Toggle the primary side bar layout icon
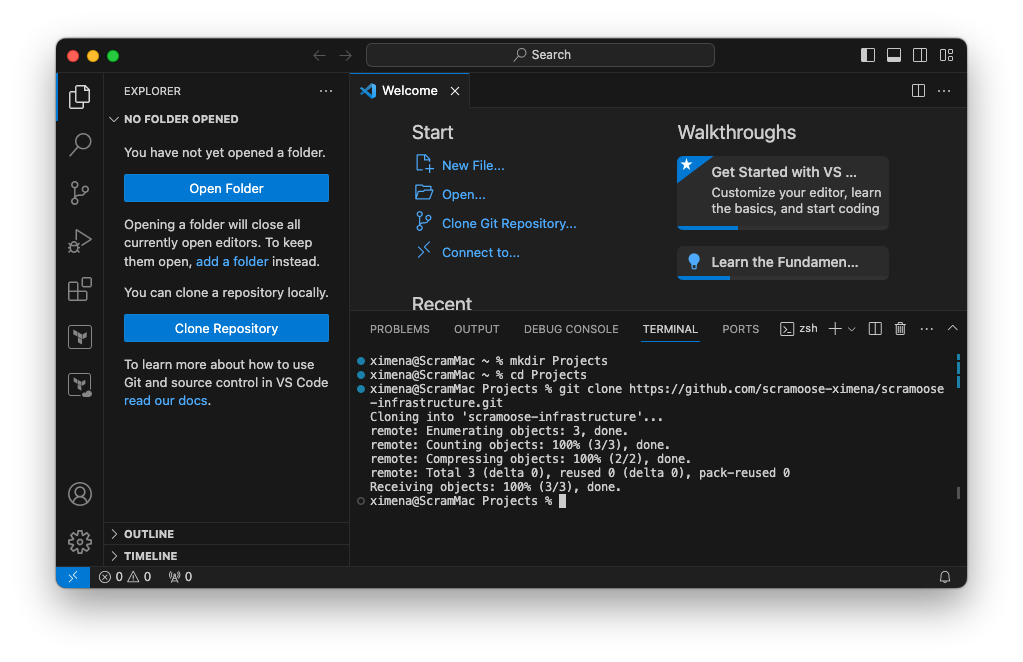The width and height of the screenshot is (1023, 662). coord(868,55)
